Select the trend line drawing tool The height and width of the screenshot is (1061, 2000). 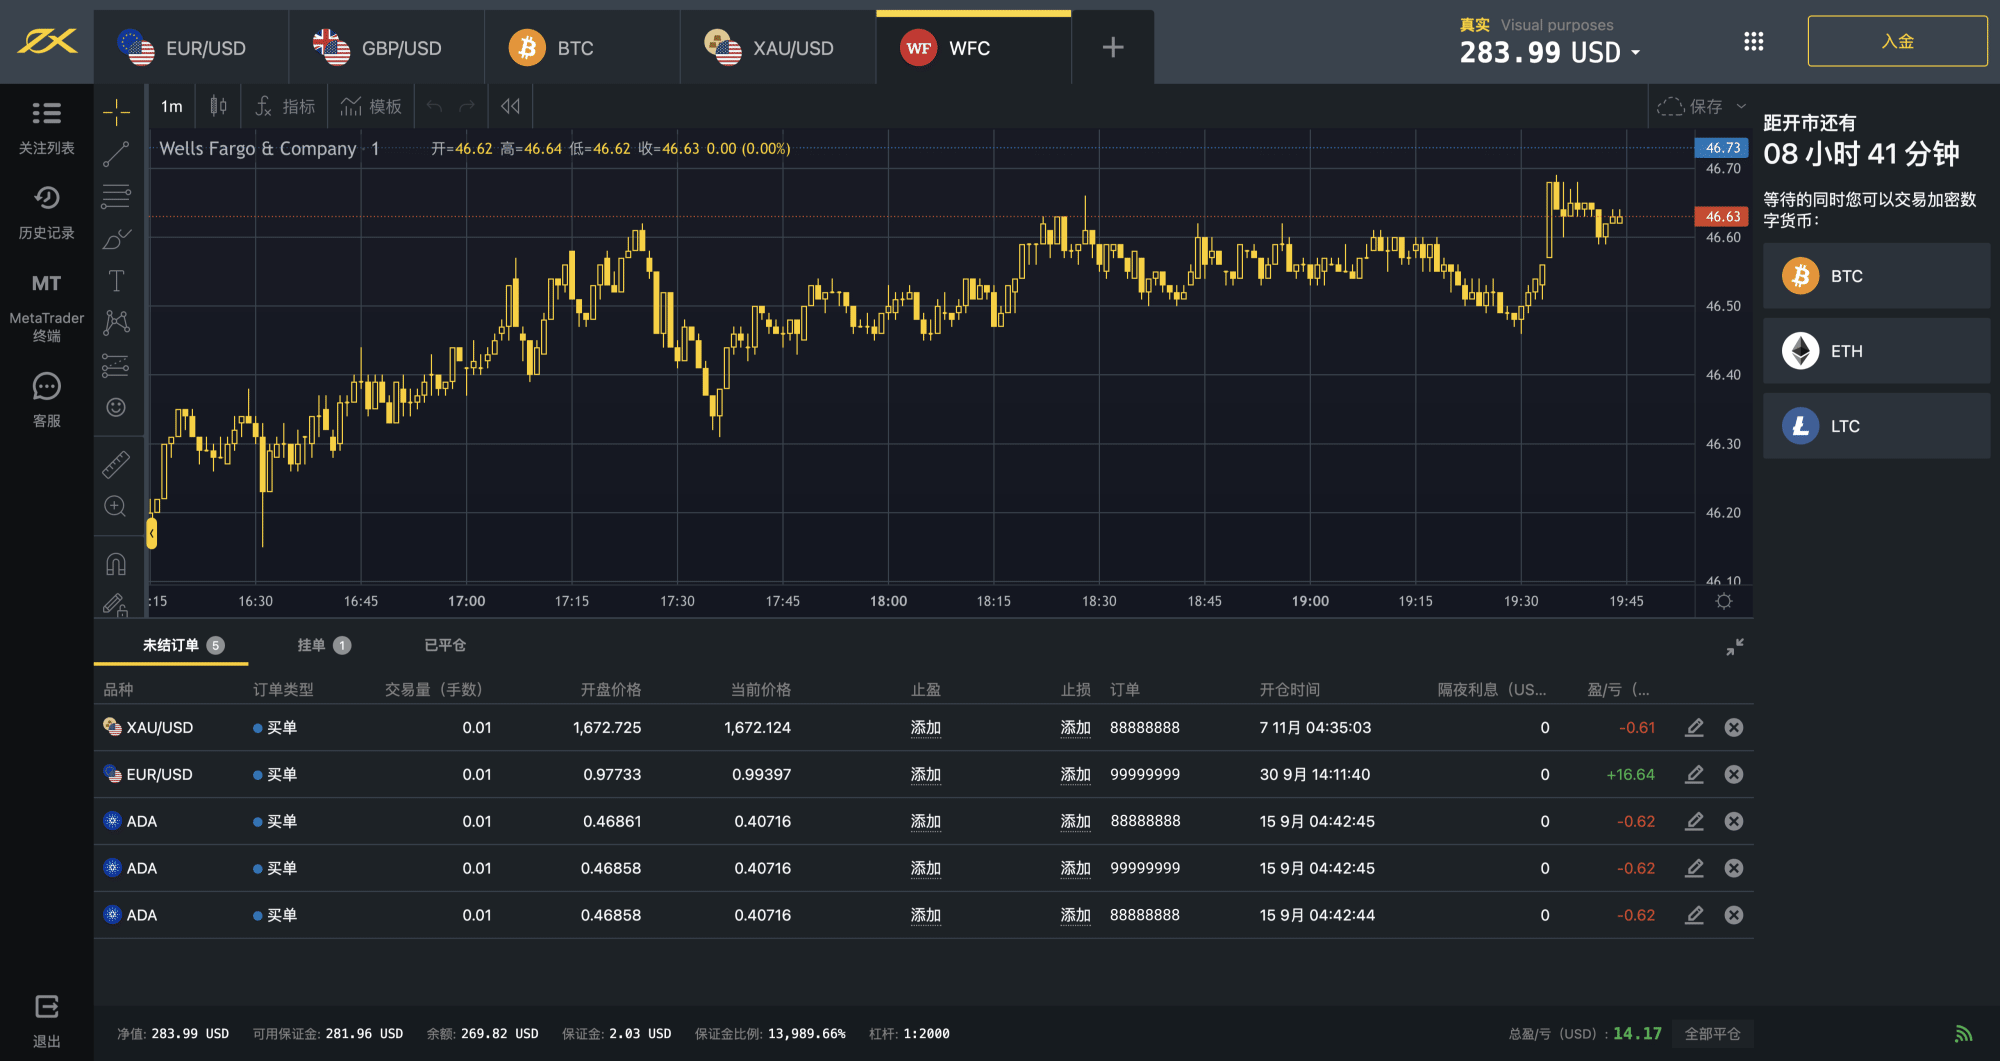(x=116, y=154)
